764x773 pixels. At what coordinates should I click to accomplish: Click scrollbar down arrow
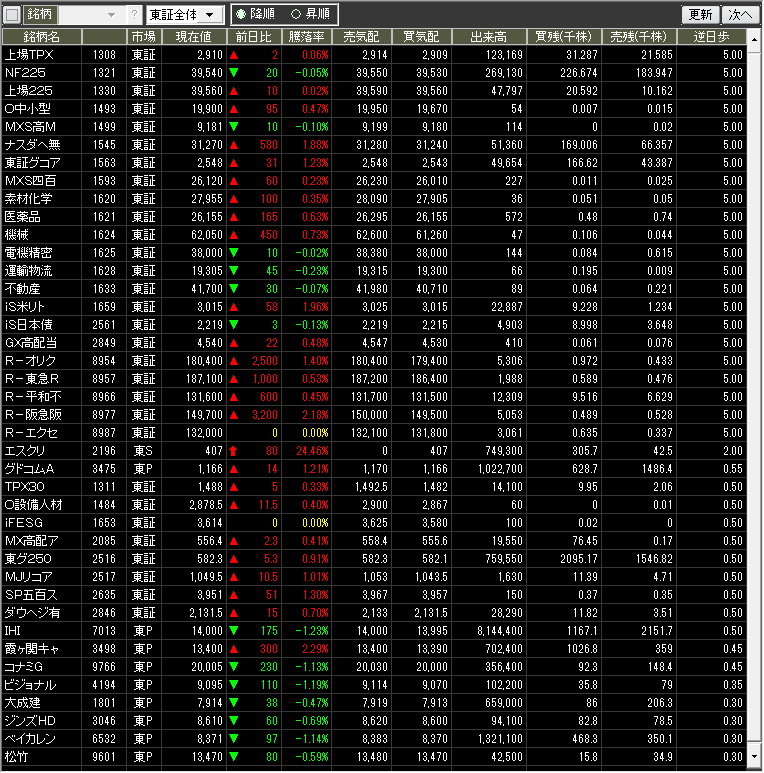tap(755, 757)
